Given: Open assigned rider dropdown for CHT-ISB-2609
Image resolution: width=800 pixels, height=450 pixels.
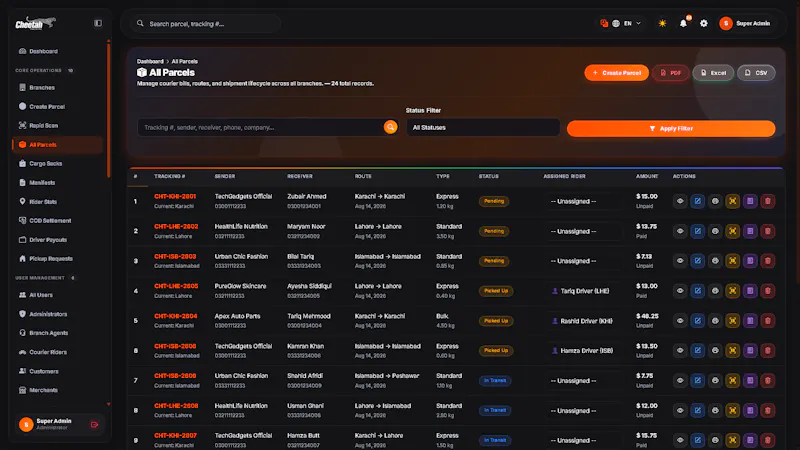Looking at the screenshot, I should point(584,381).
